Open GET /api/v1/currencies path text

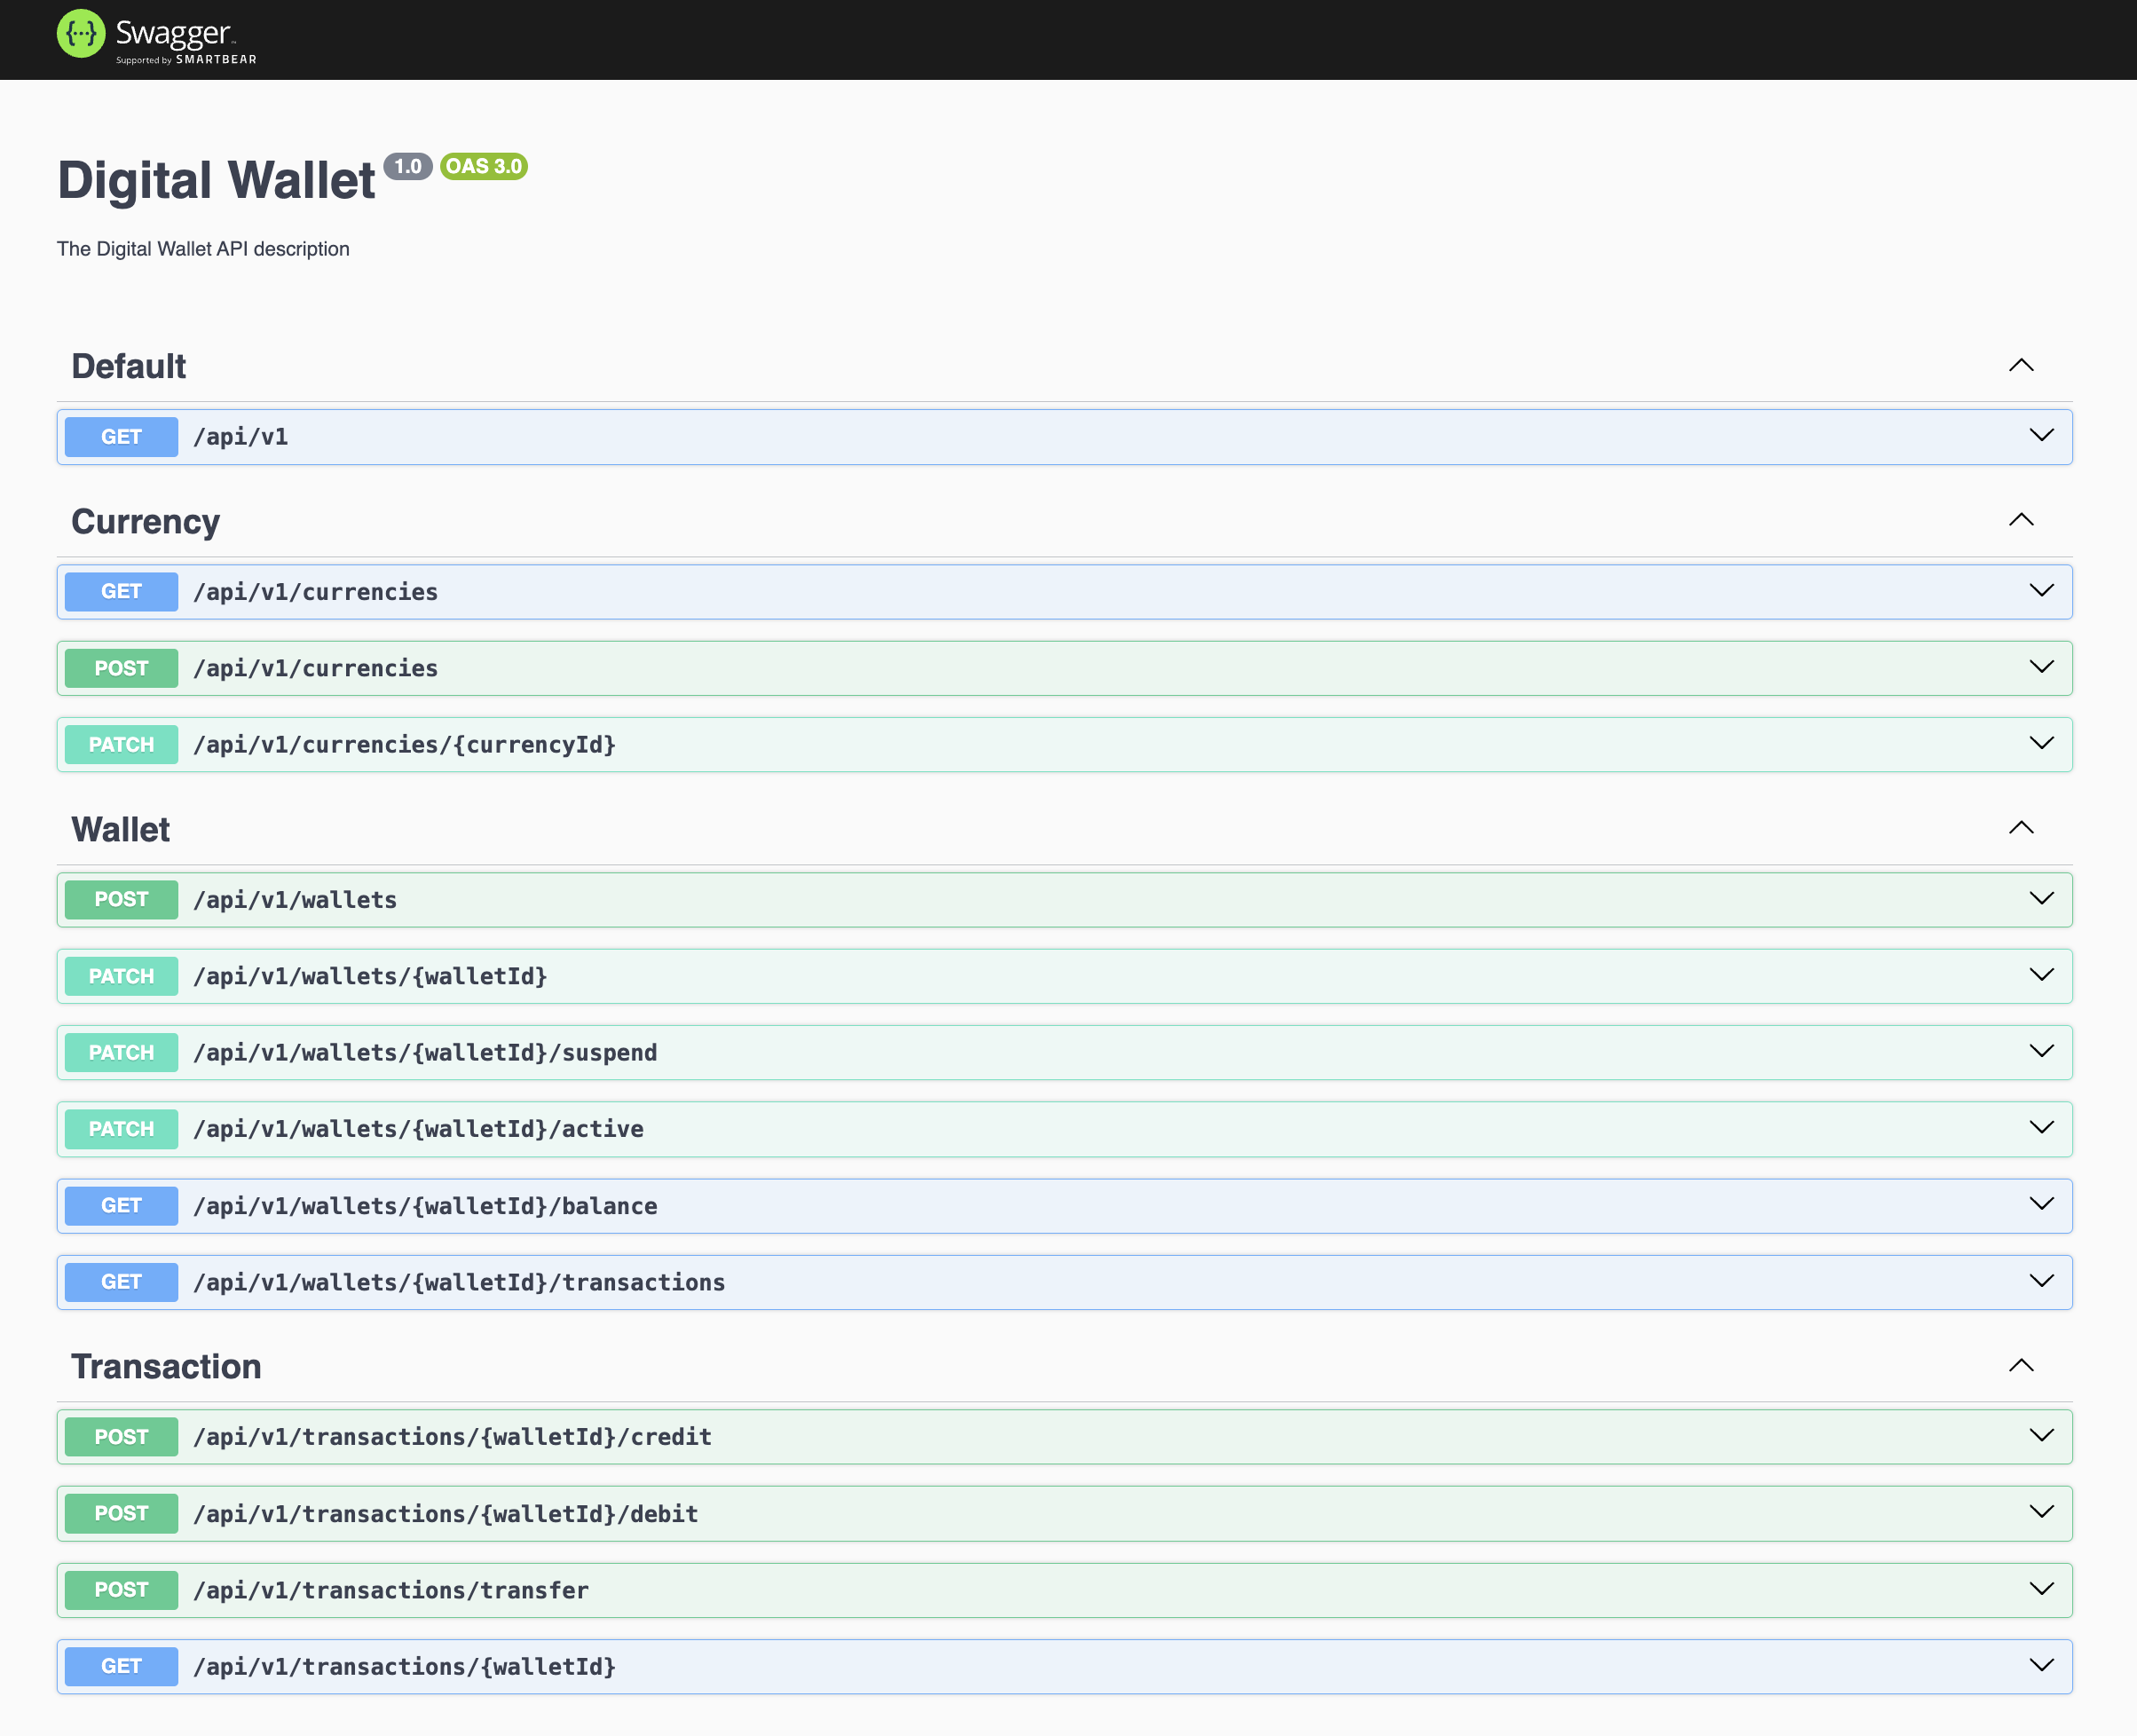316,592
